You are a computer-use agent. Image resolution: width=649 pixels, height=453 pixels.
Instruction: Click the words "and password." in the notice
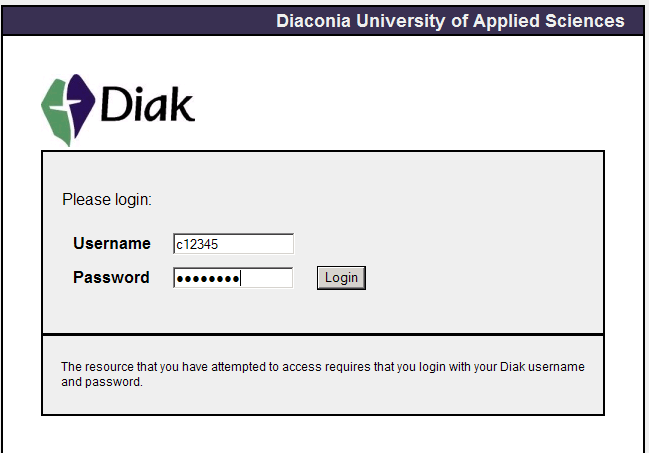click(x=102, y=382)
